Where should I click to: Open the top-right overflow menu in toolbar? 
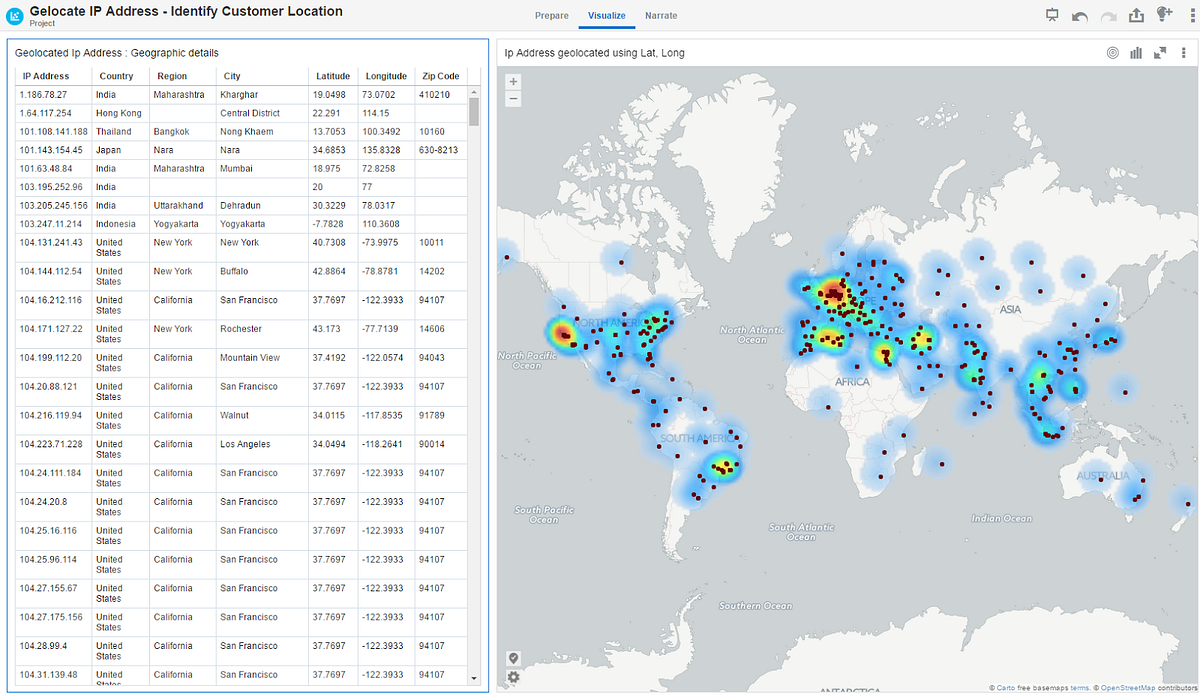(x=1193, y=15)
